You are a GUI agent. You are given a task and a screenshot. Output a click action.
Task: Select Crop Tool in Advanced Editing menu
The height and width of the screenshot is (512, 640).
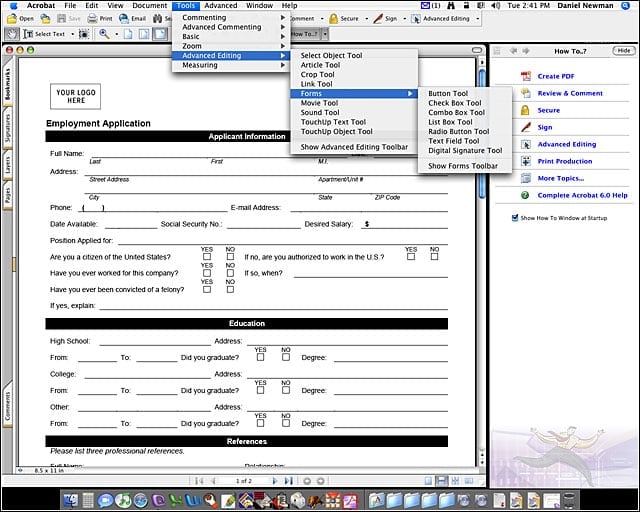coord(354,75)
